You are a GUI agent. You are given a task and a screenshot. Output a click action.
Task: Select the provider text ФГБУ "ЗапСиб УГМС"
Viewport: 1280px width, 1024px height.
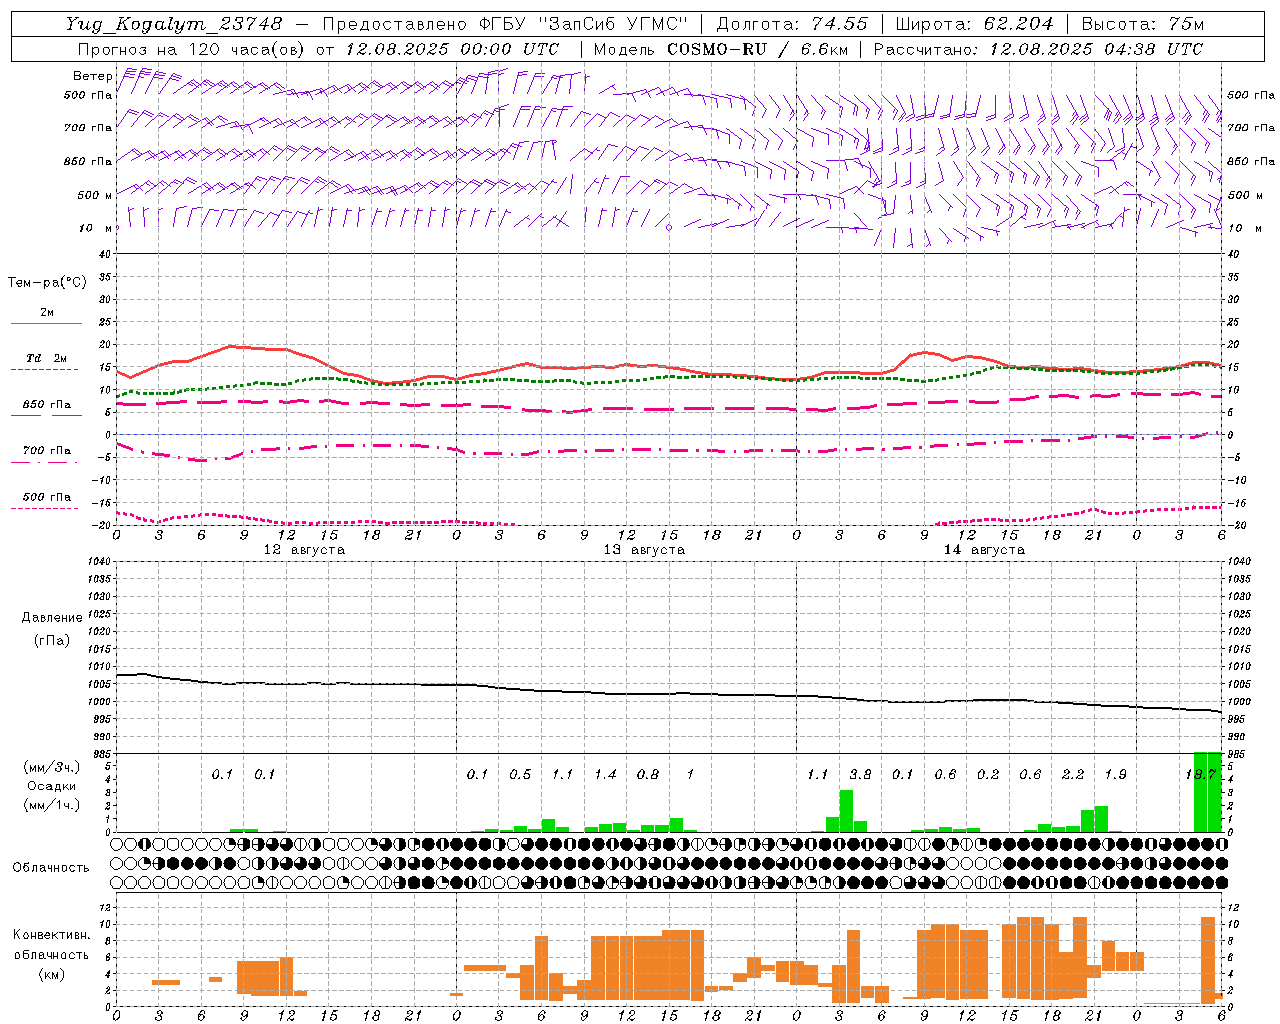583,24
